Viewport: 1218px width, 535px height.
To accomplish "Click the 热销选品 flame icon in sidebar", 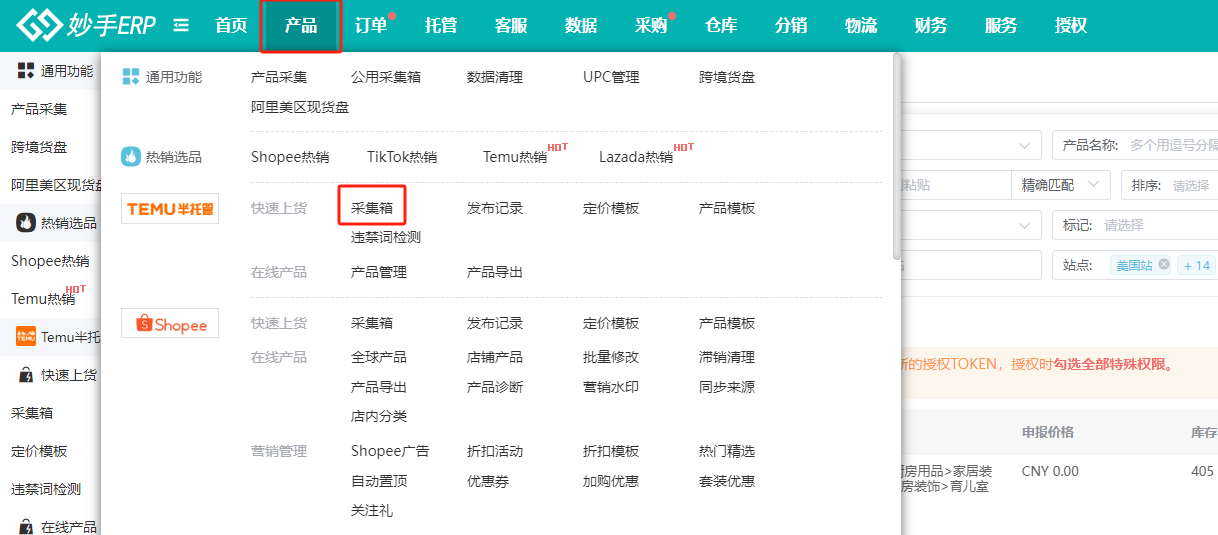I will point(26,223).
